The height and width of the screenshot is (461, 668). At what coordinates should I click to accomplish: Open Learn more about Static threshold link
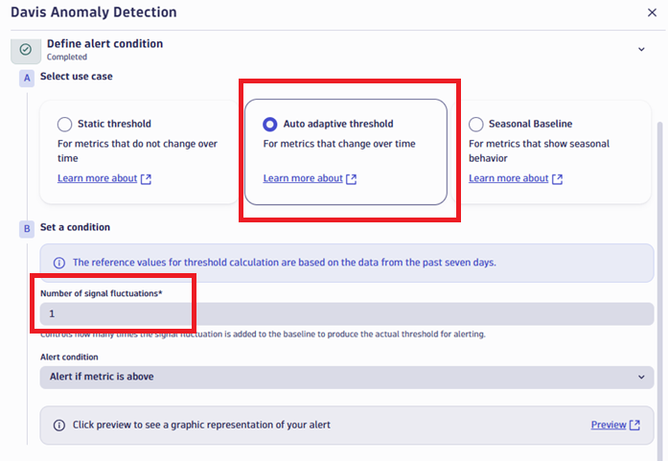(97, 178)
